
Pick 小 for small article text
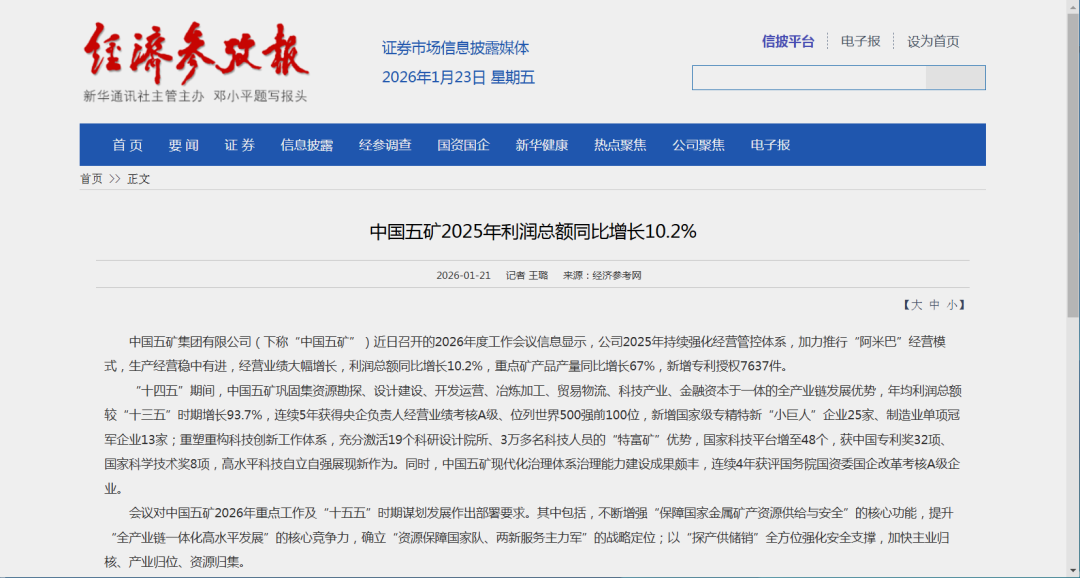(955, 304)
